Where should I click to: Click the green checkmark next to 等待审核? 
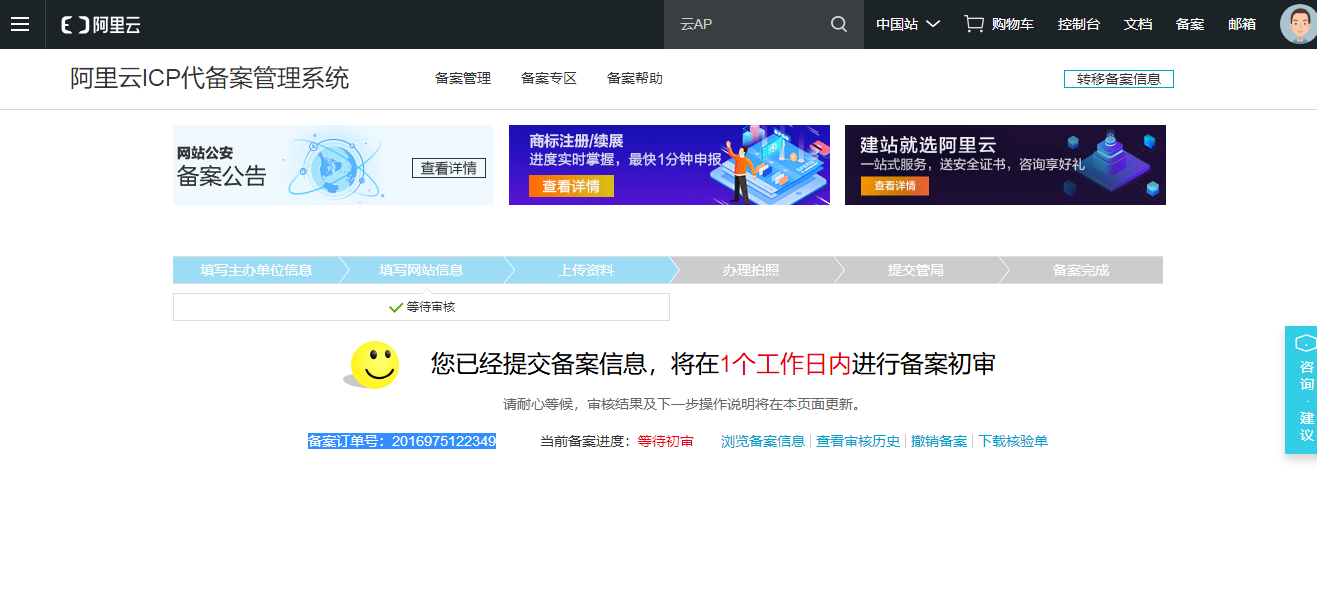(x=396, y=307)
